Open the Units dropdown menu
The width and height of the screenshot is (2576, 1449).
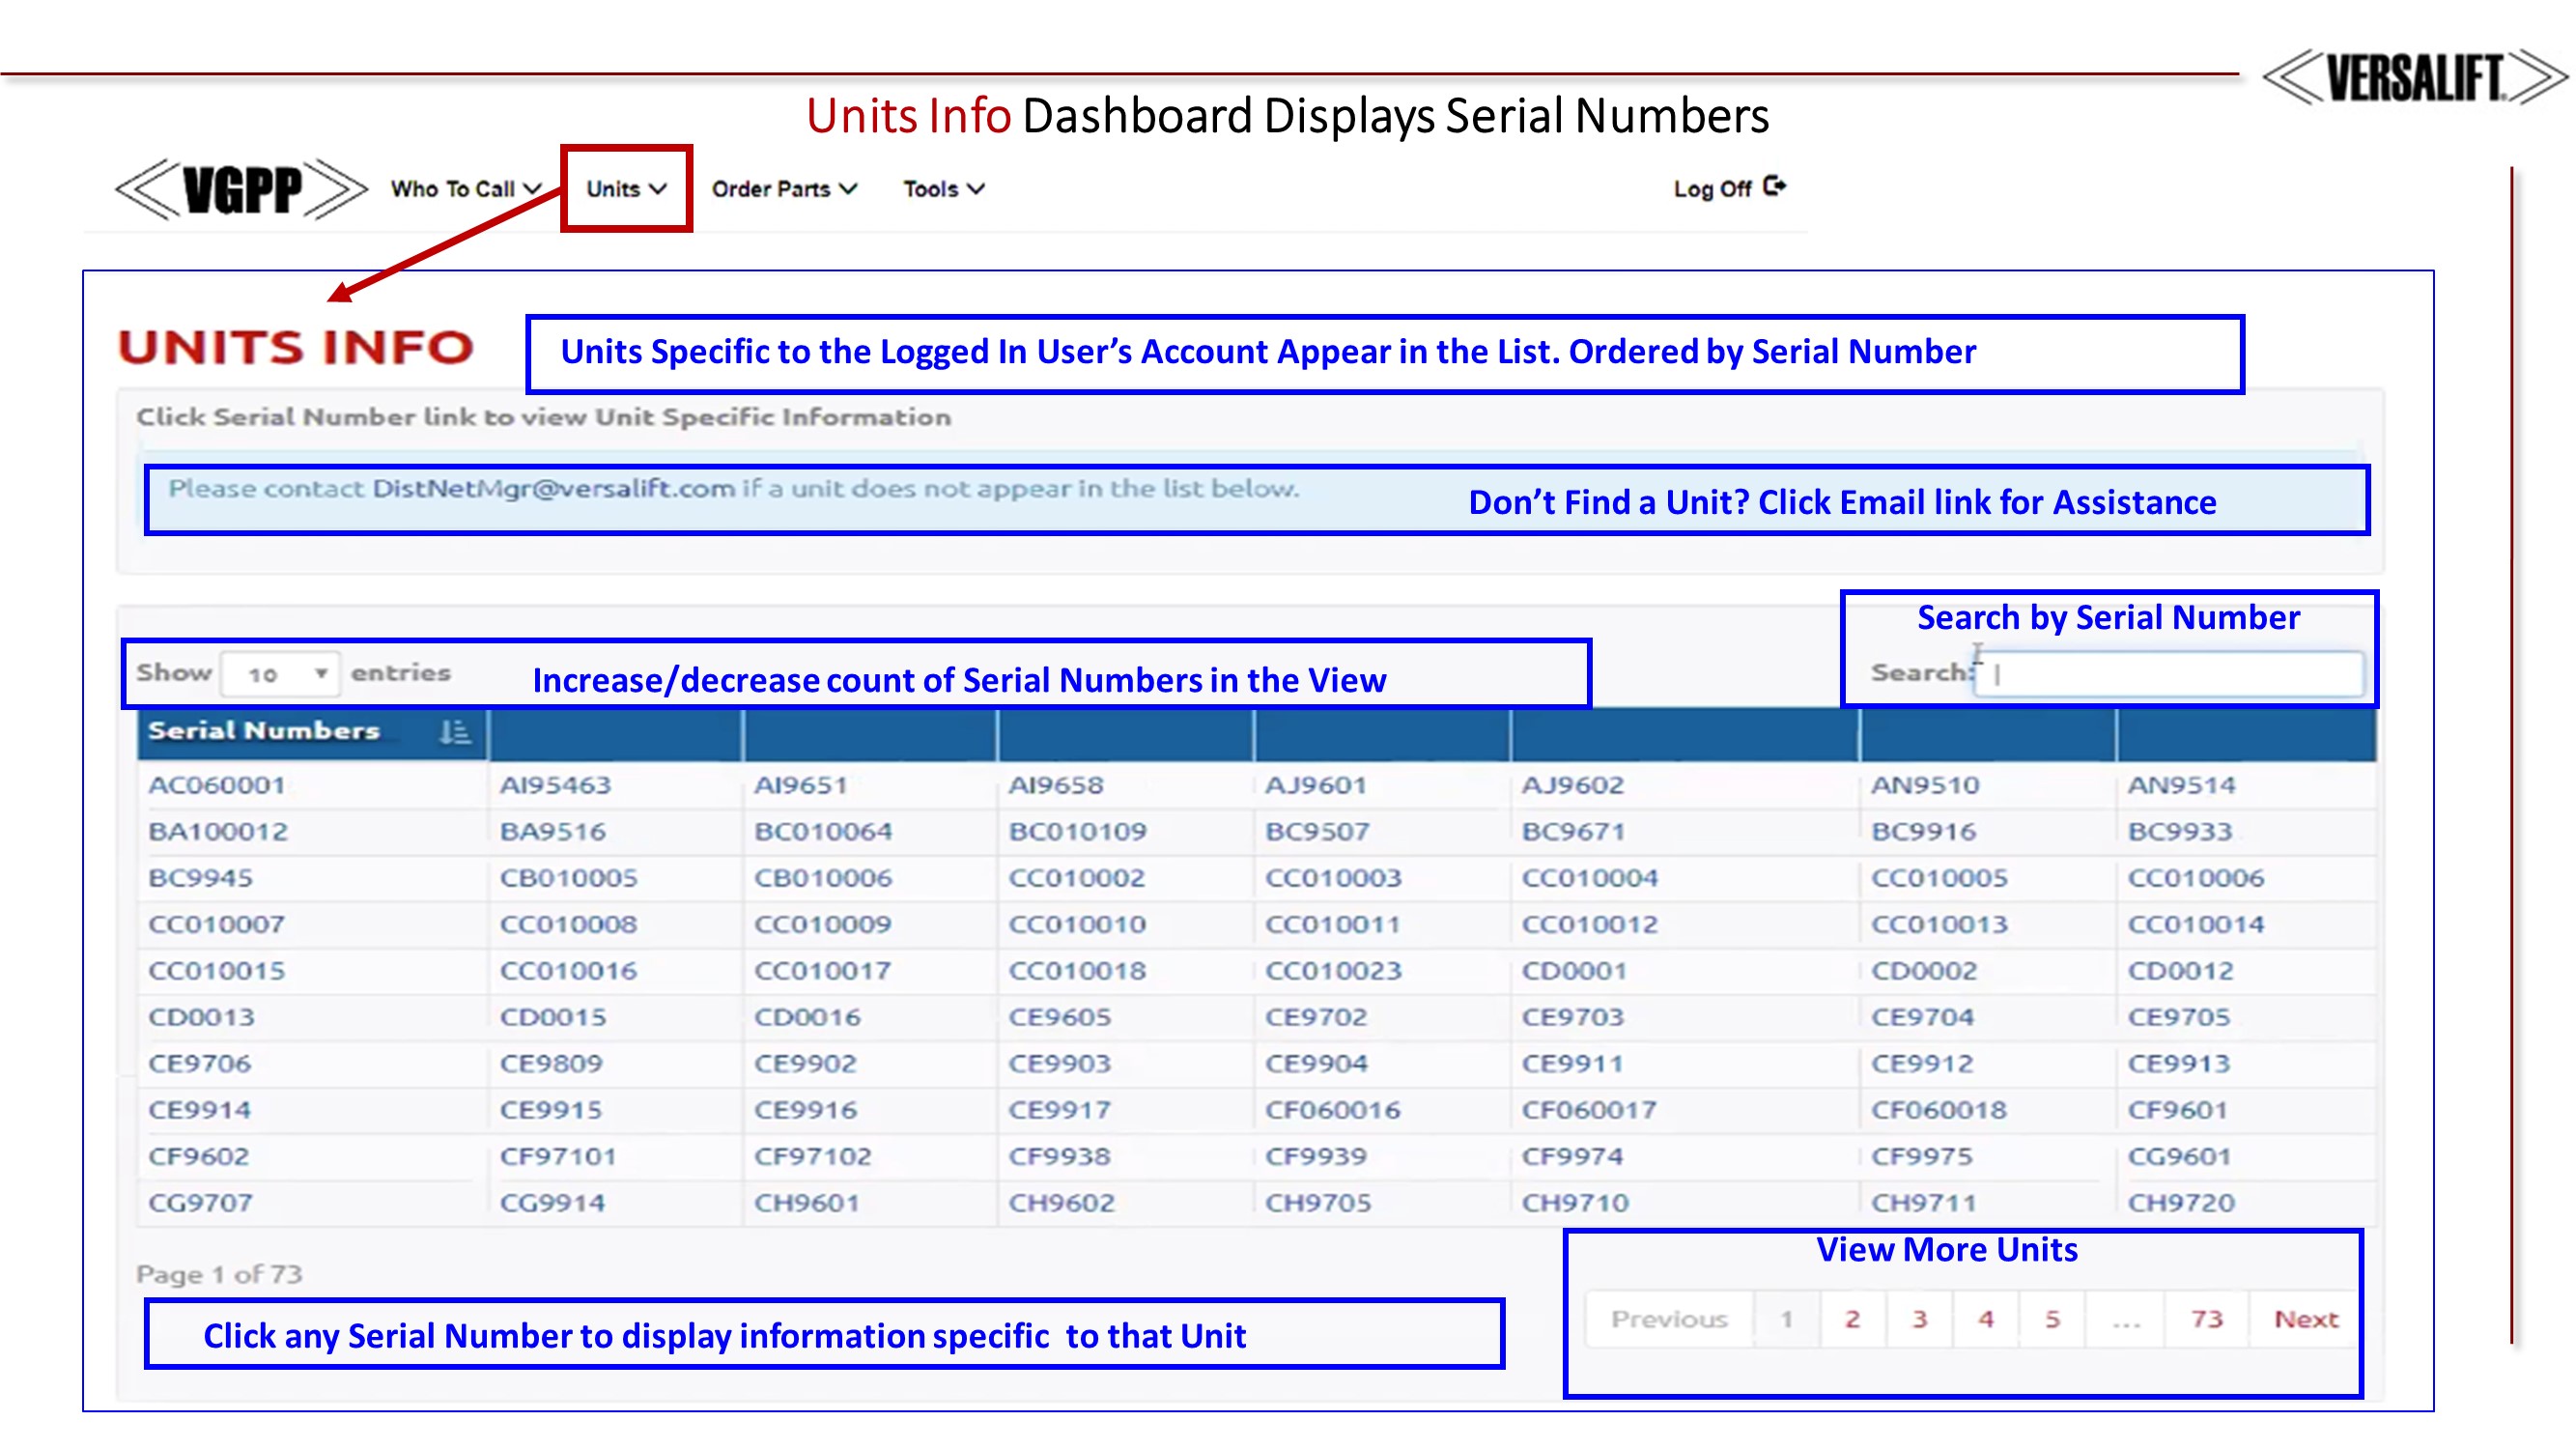pos(625,189)
